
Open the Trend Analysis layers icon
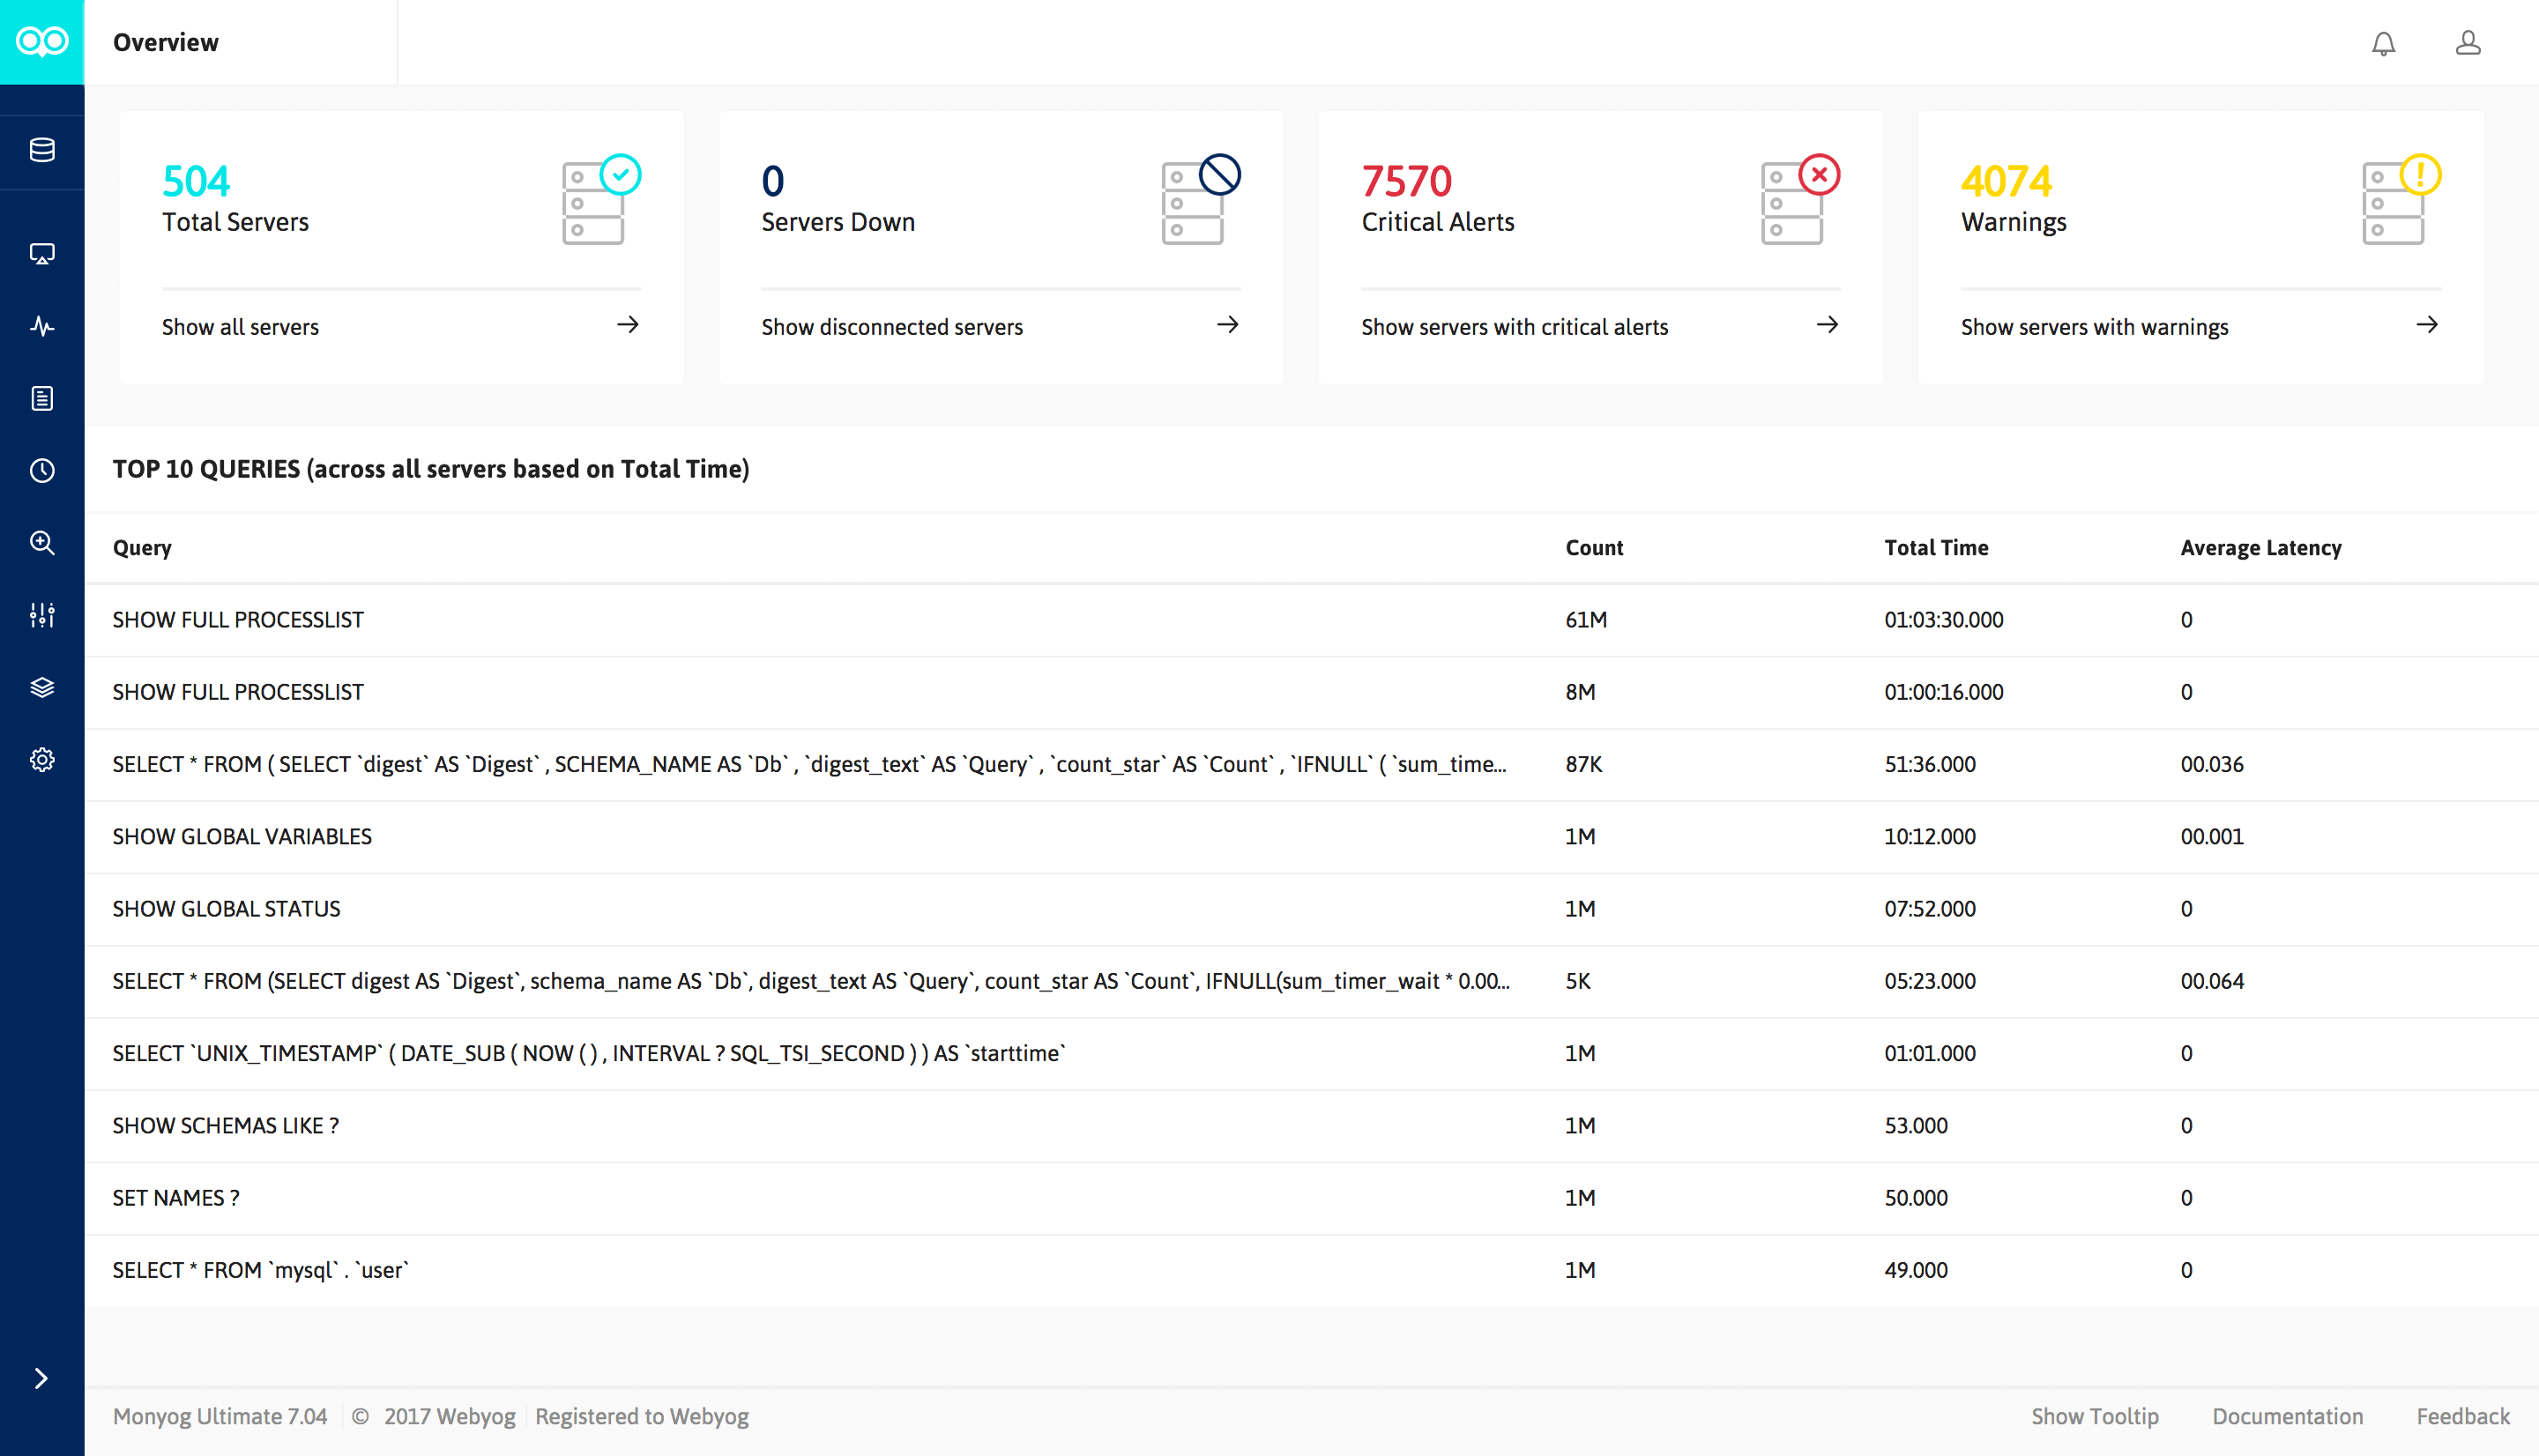(41, 687)
